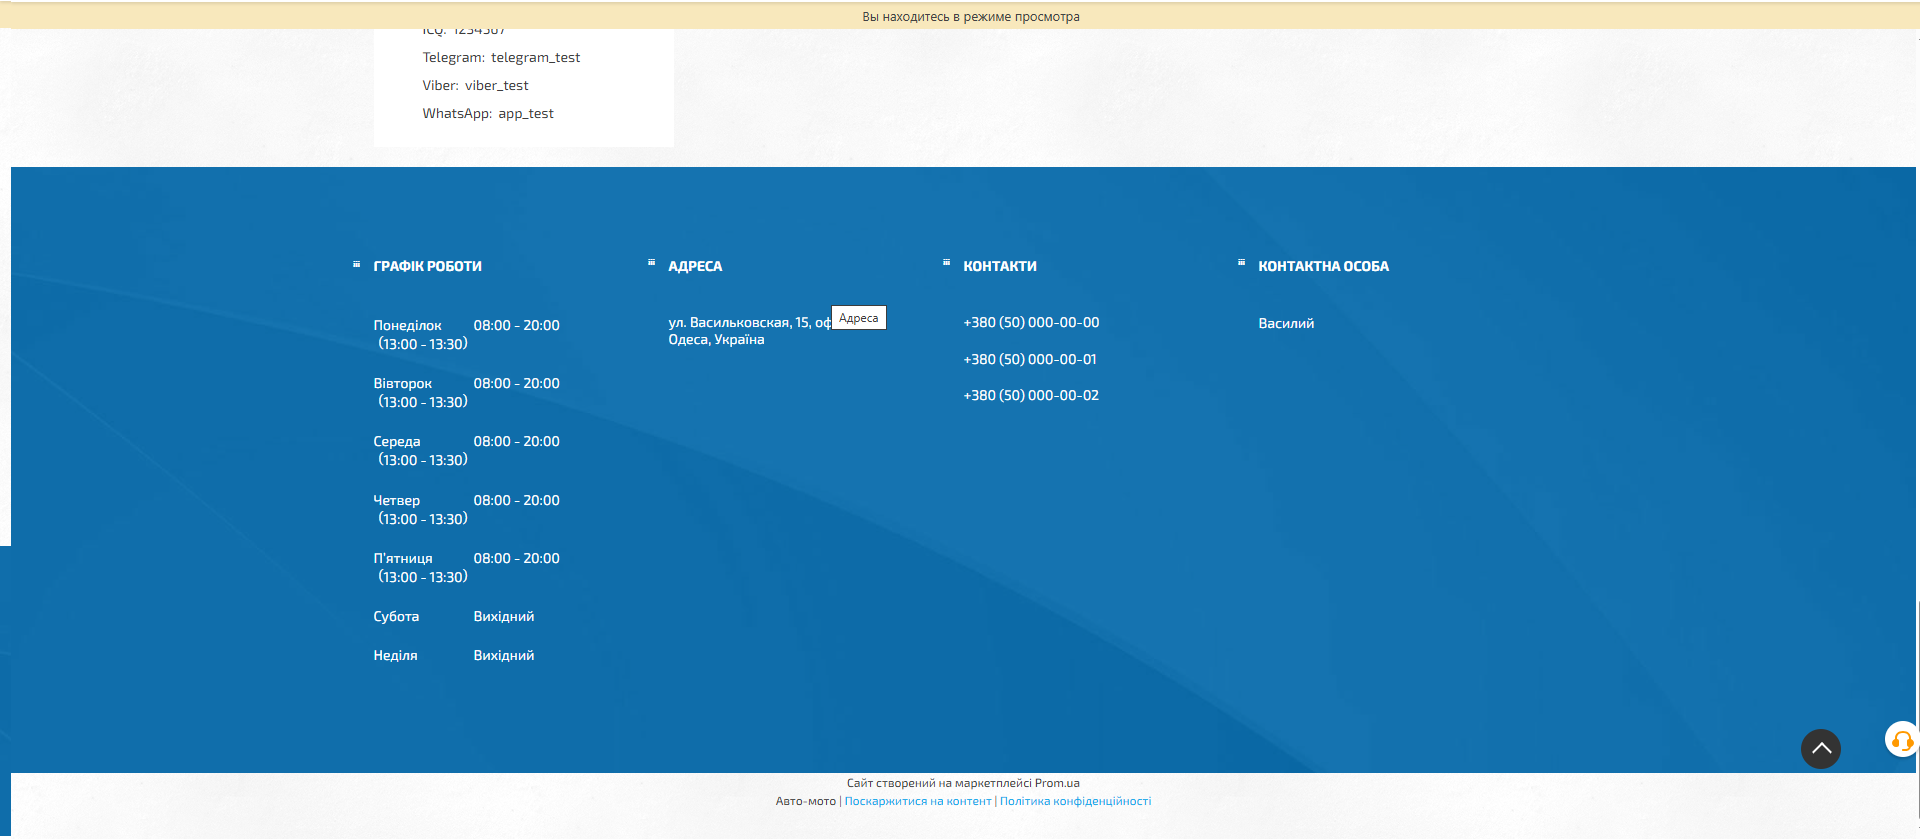The width and height of the screenshot is (1920, 839).
Task: Select phone number +380 (50) 000-00-01
Action: click(1029, 359)
